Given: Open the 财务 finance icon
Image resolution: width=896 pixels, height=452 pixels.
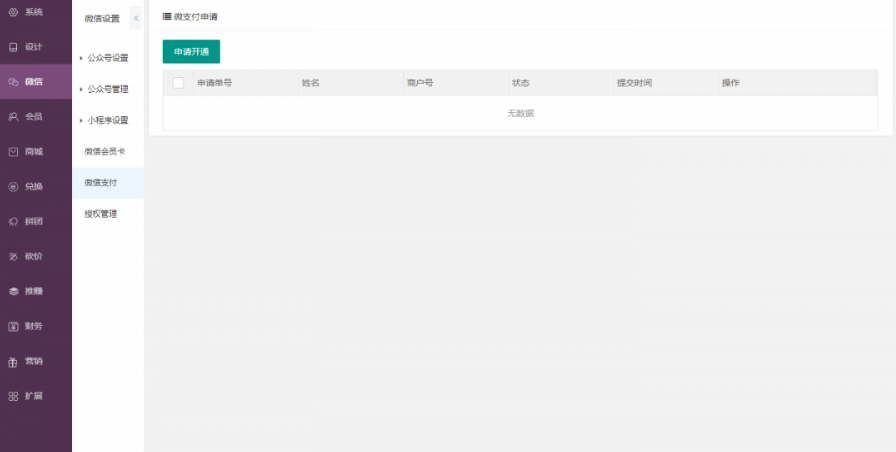Looking at the screenshot, I should [x=13, y=326].
